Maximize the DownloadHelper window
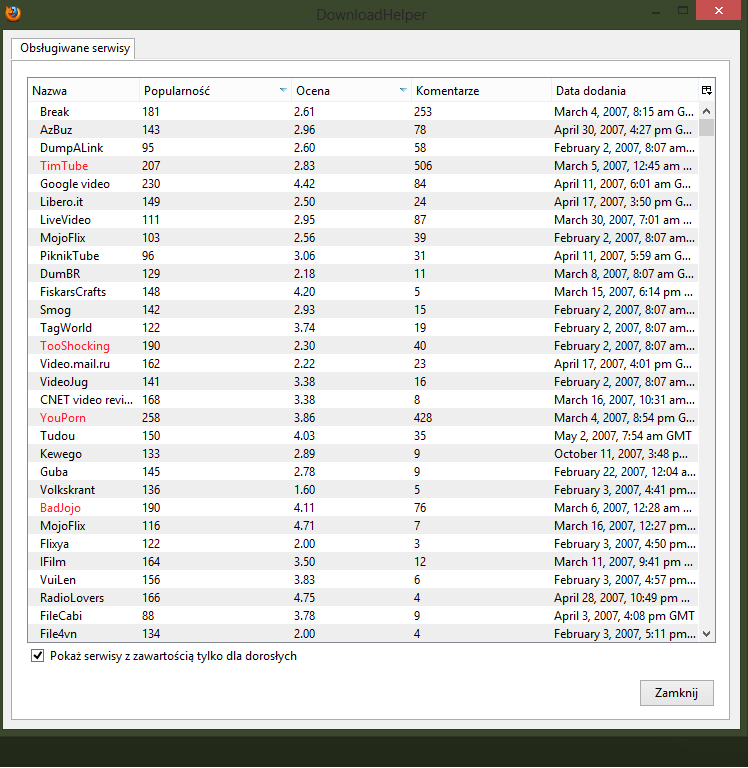 (683, 11)
